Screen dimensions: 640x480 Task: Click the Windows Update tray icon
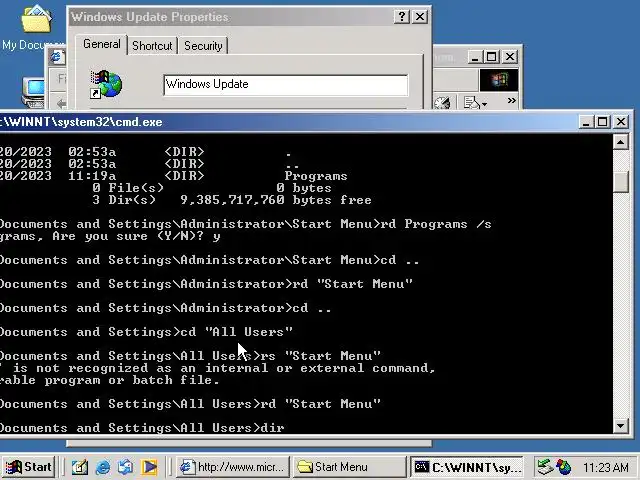coord(564,467)
